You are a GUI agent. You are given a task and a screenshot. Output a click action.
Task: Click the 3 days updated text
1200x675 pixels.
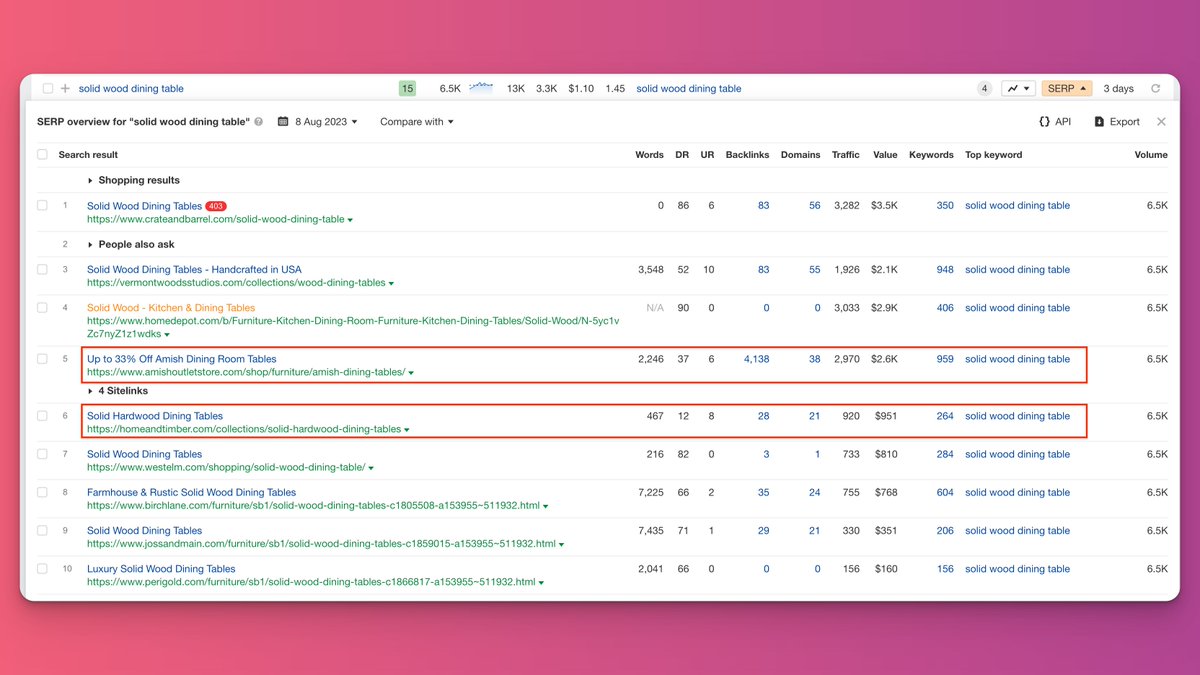(x=1118, y=88)
